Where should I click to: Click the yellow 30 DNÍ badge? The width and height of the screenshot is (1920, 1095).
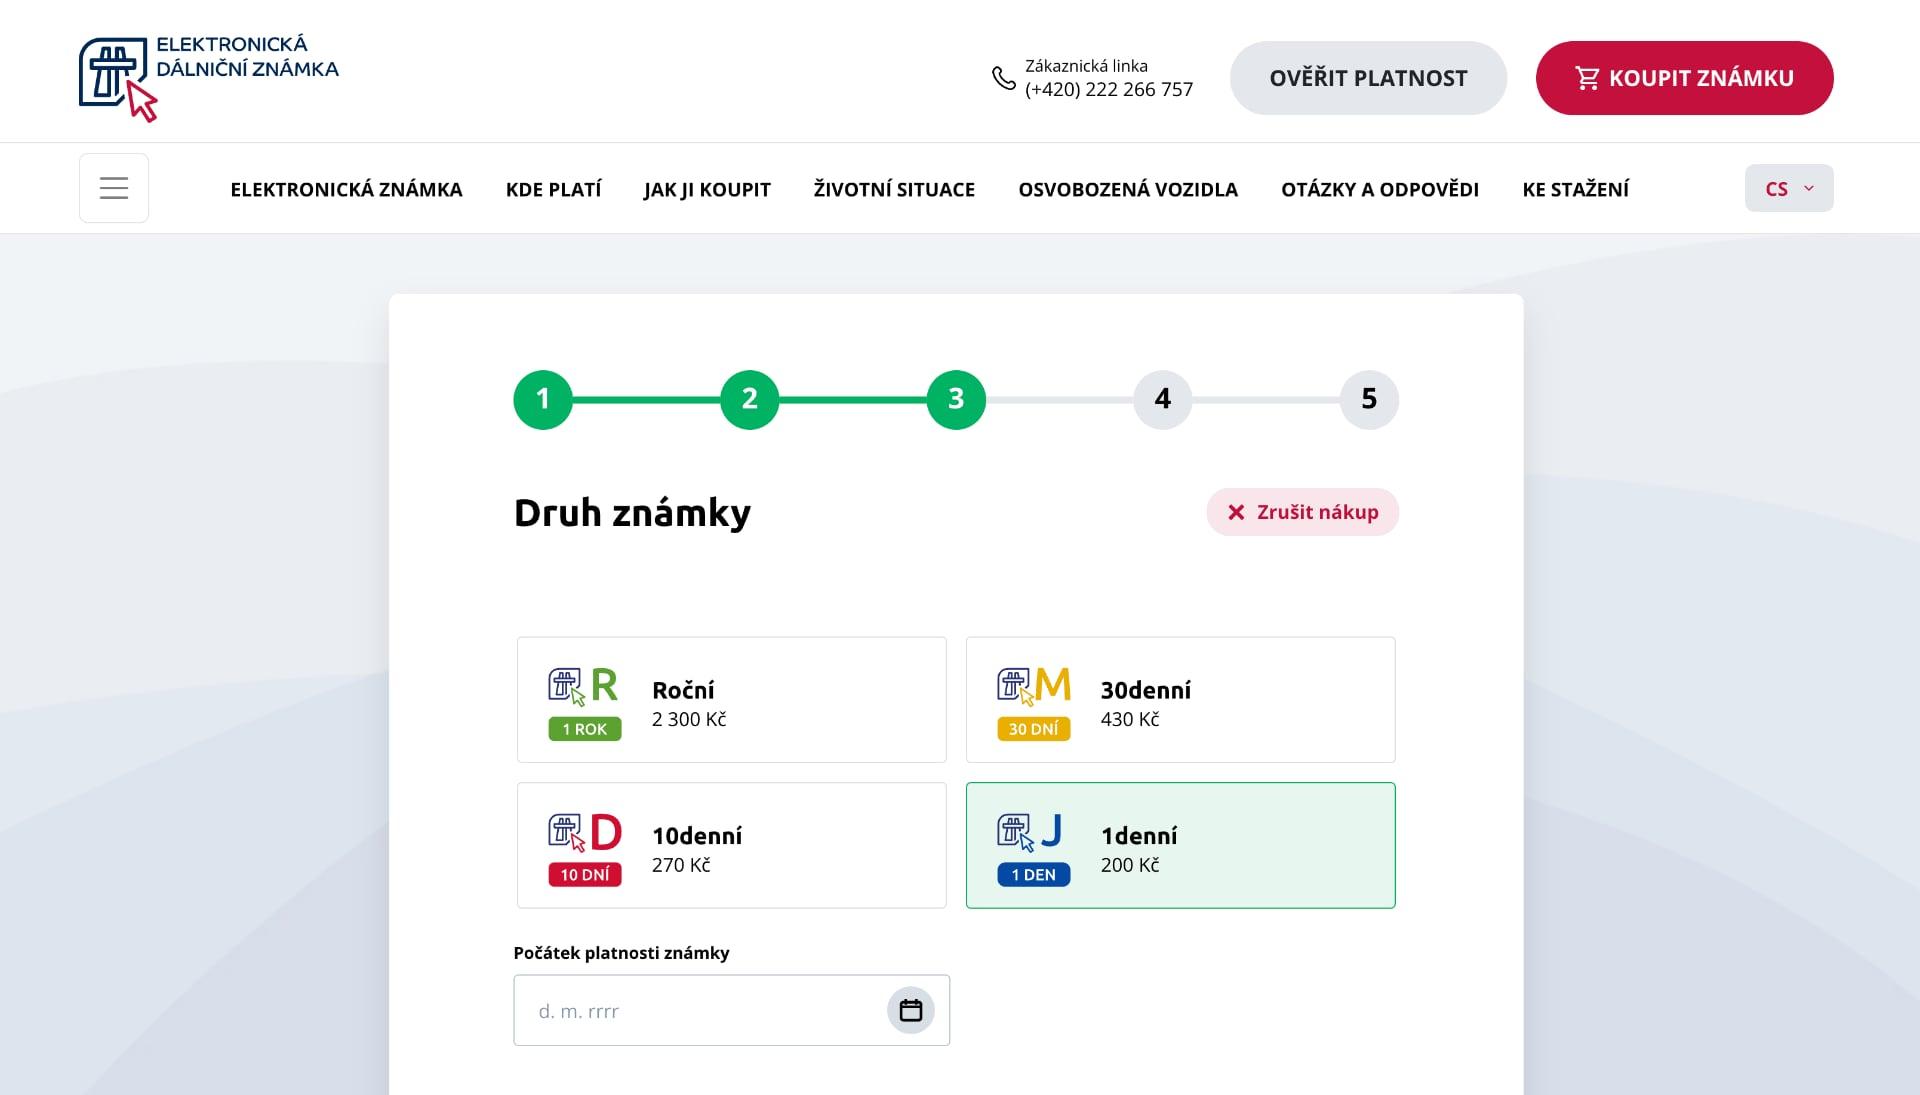click(x=1034, y=729)
